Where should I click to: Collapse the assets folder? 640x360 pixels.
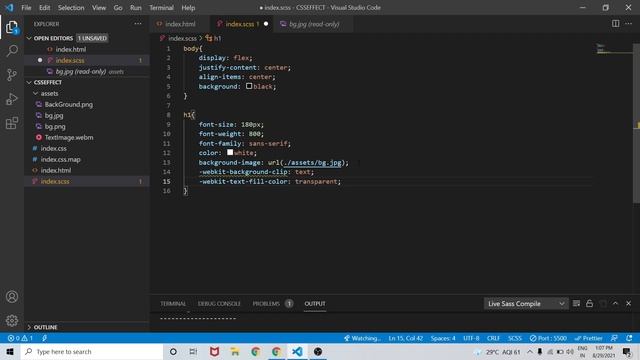tap(36, 93)
